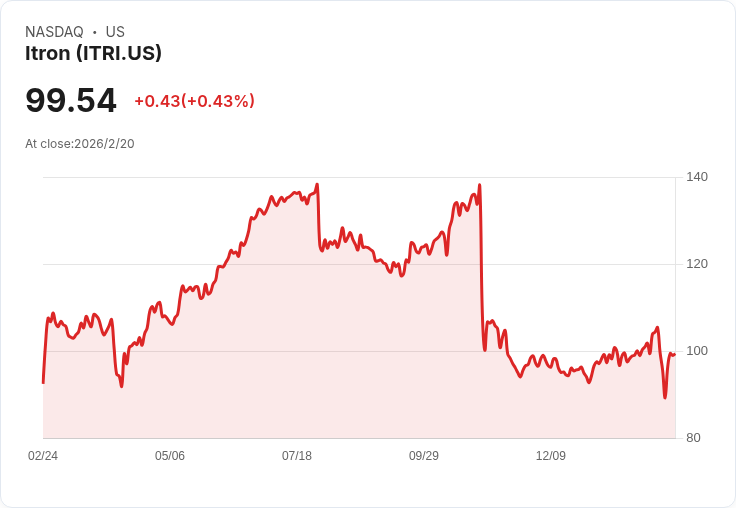This screenshot has height=508, width=736.
Task: Click the NASDAQ exchange label
Action: (54, 32)
